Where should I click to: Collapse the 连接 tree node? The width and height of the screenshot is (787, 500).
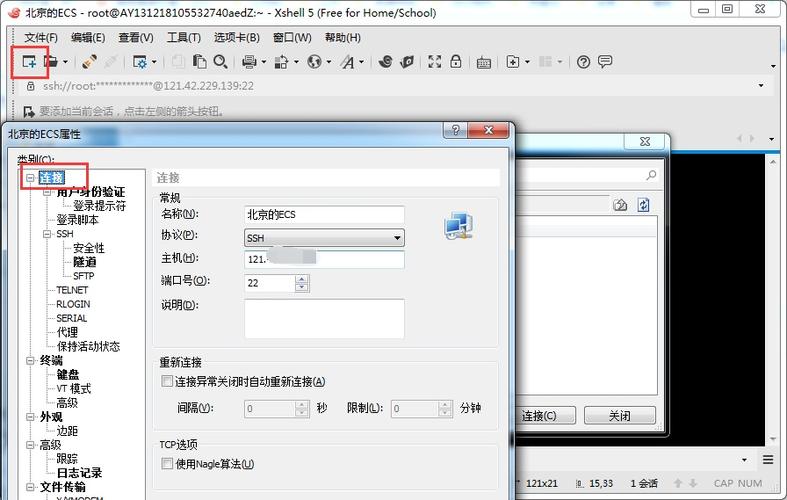30,178
